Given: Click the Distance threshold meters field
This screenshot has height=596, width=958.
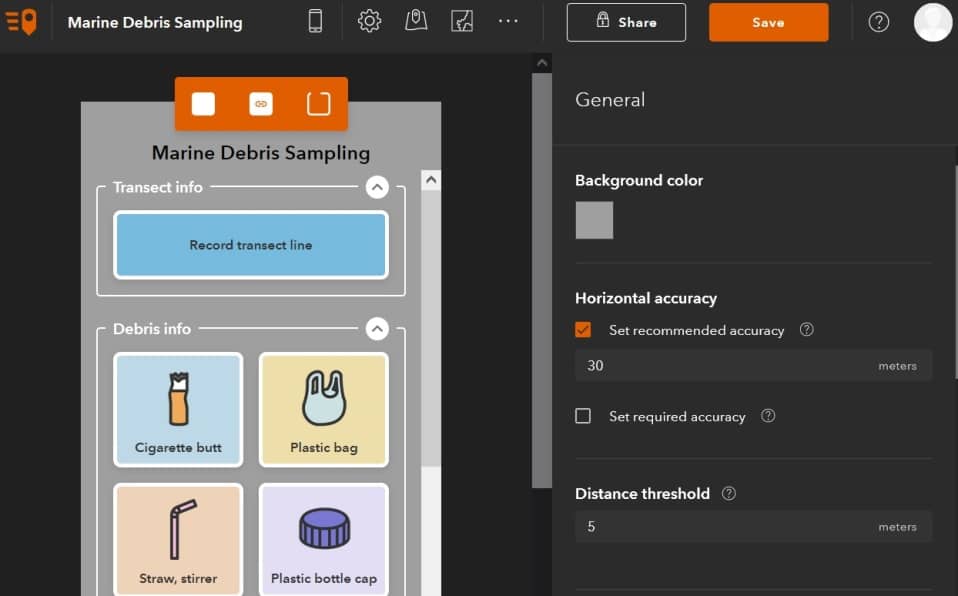Looking at the screenshot, I should 753,526.
